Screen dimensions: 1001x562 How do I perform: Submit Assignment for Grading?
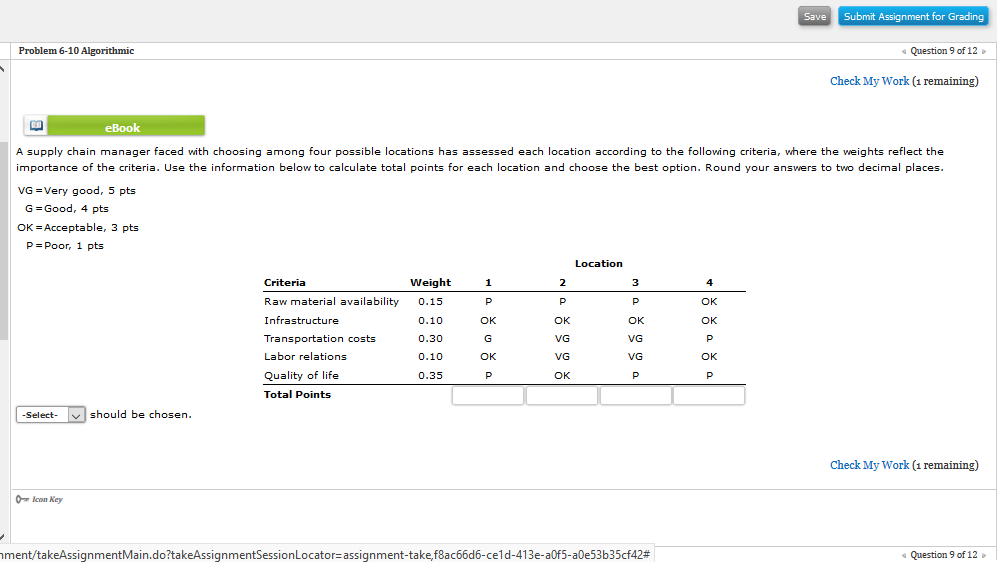(x=913, y=17)
